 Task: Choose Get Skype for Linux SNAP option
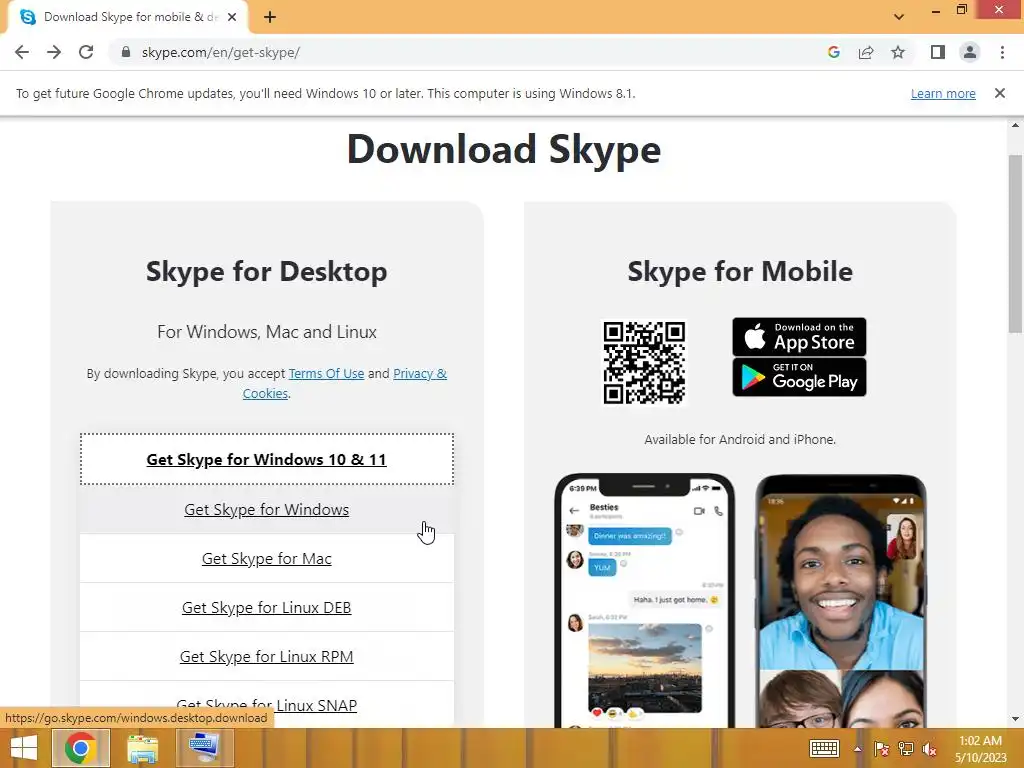pos(266,705)
